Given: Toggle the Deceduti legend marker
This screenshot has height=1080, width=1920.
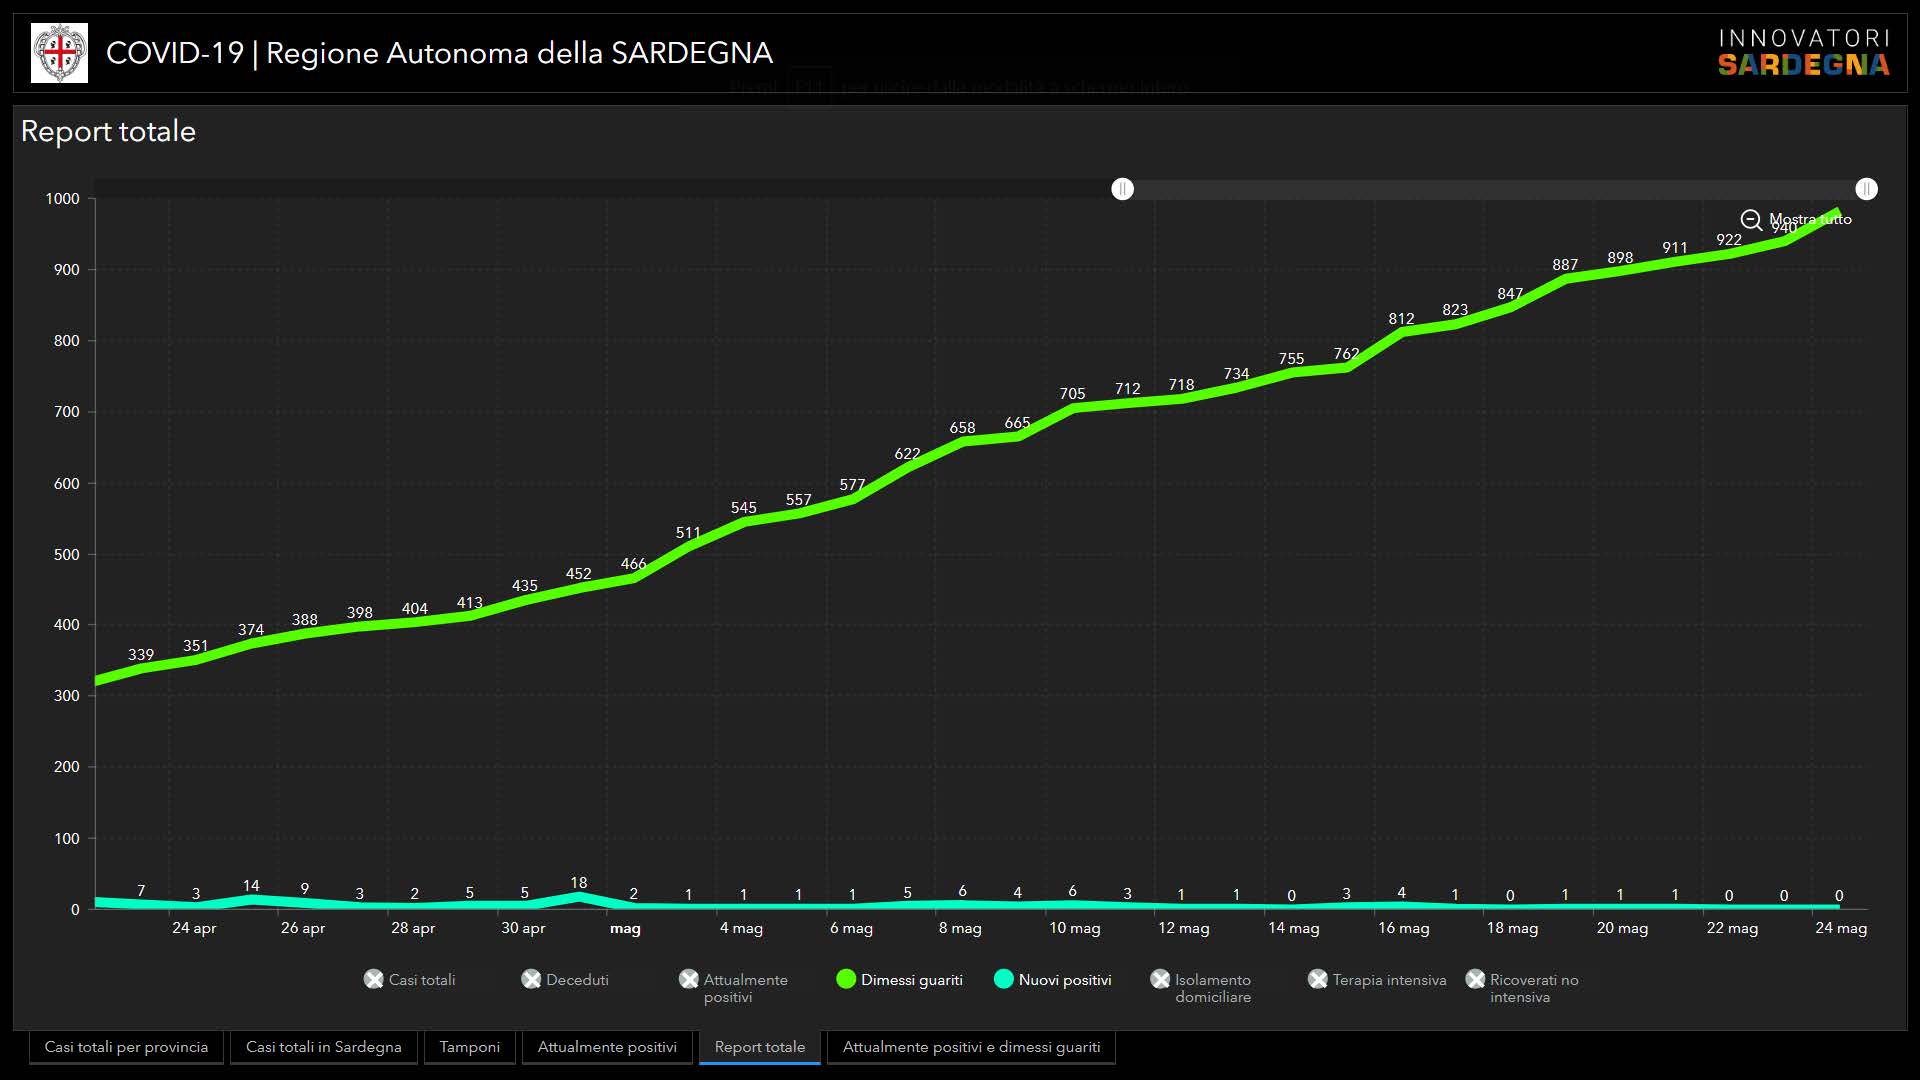Looking at the screenshot, I should [531, 980].
